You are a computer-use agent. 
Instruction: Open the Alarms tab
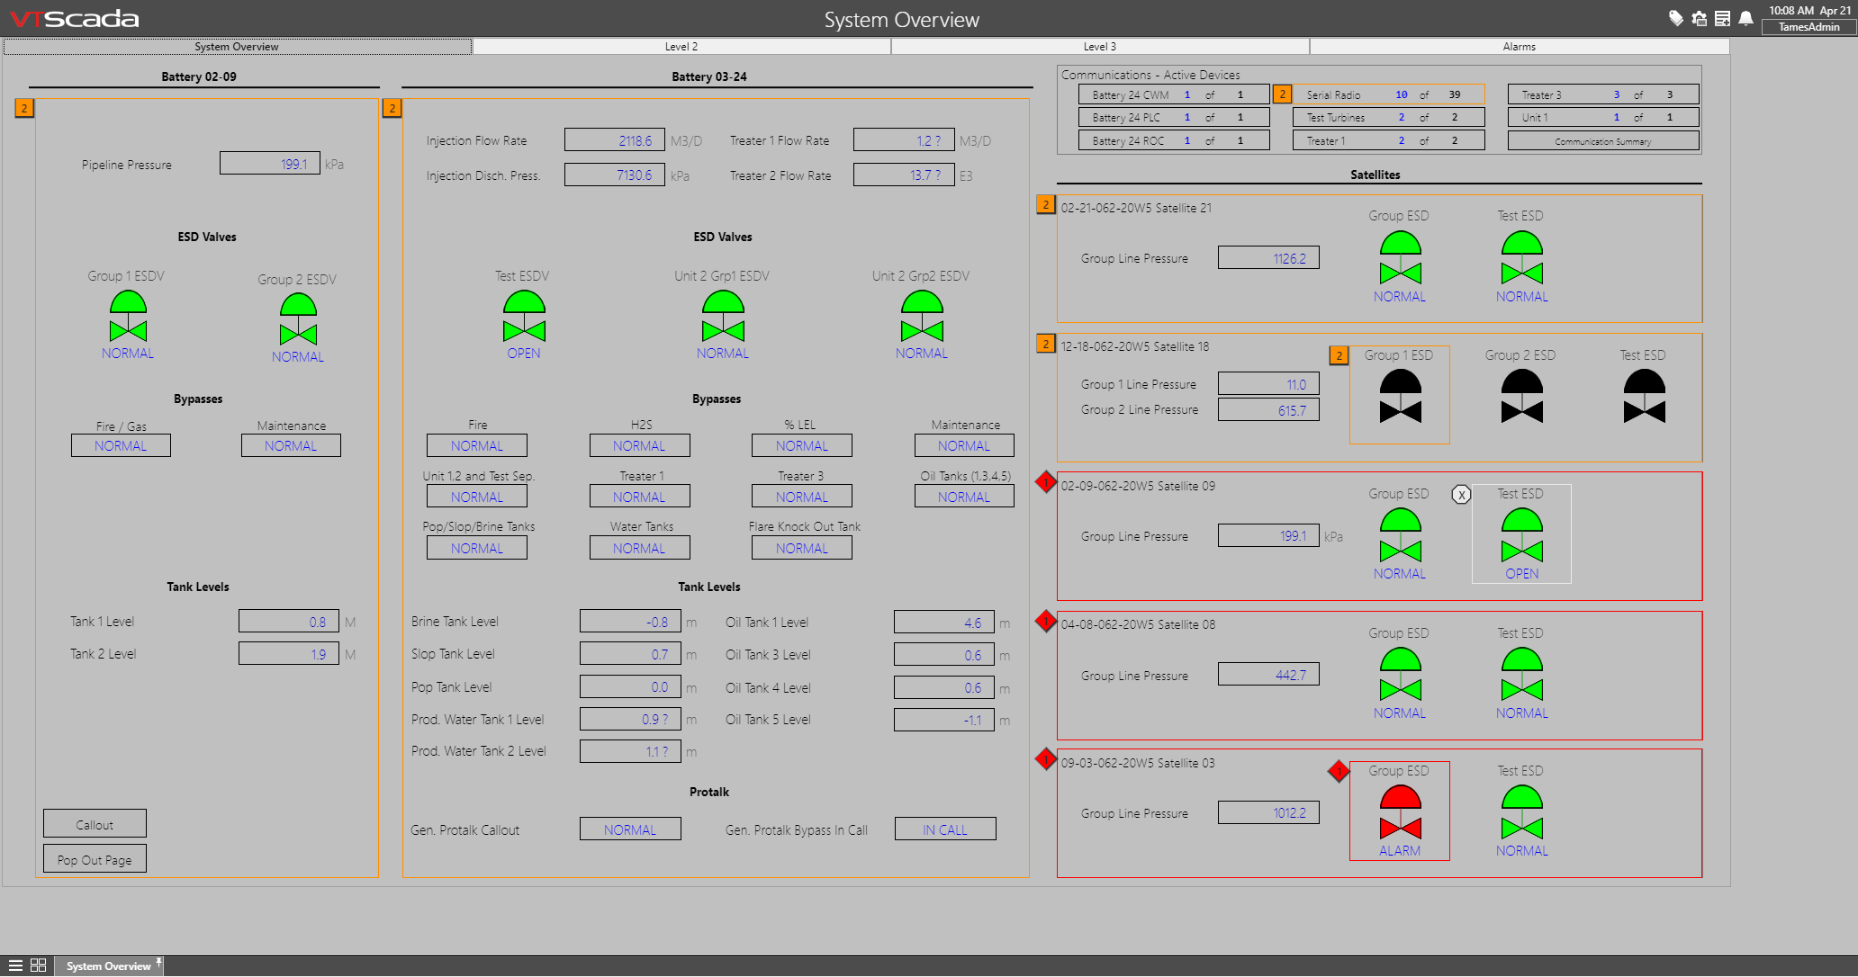click(x=1519, y=47)
